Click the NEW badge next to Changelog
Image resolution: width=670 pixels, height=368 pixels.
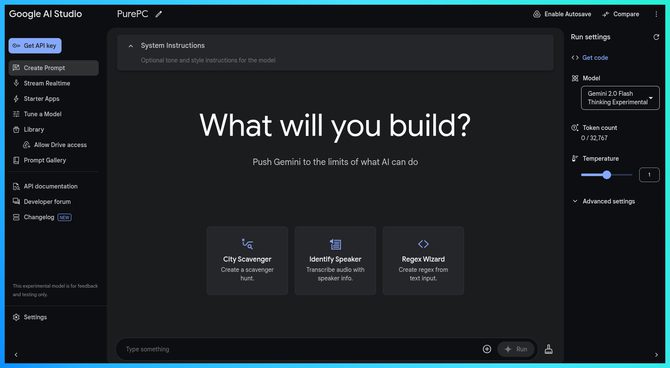[x=65, y=218]
